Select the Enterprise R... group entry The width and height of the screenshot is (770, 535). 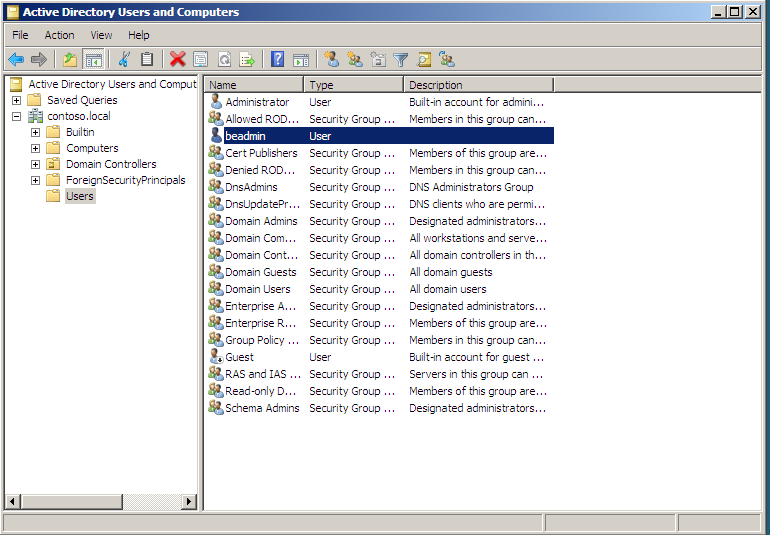point(261,323)
